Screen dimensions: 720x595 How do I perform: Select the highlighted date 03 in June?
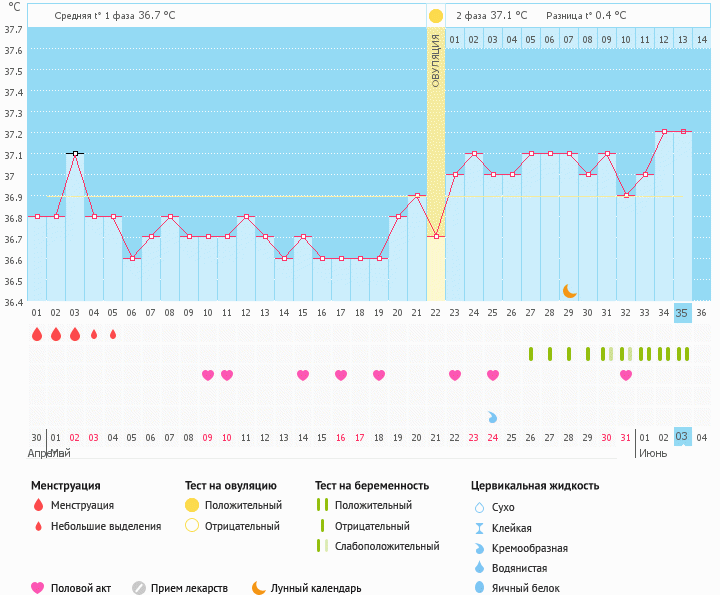pyautogui.click(x=682, y=437)
